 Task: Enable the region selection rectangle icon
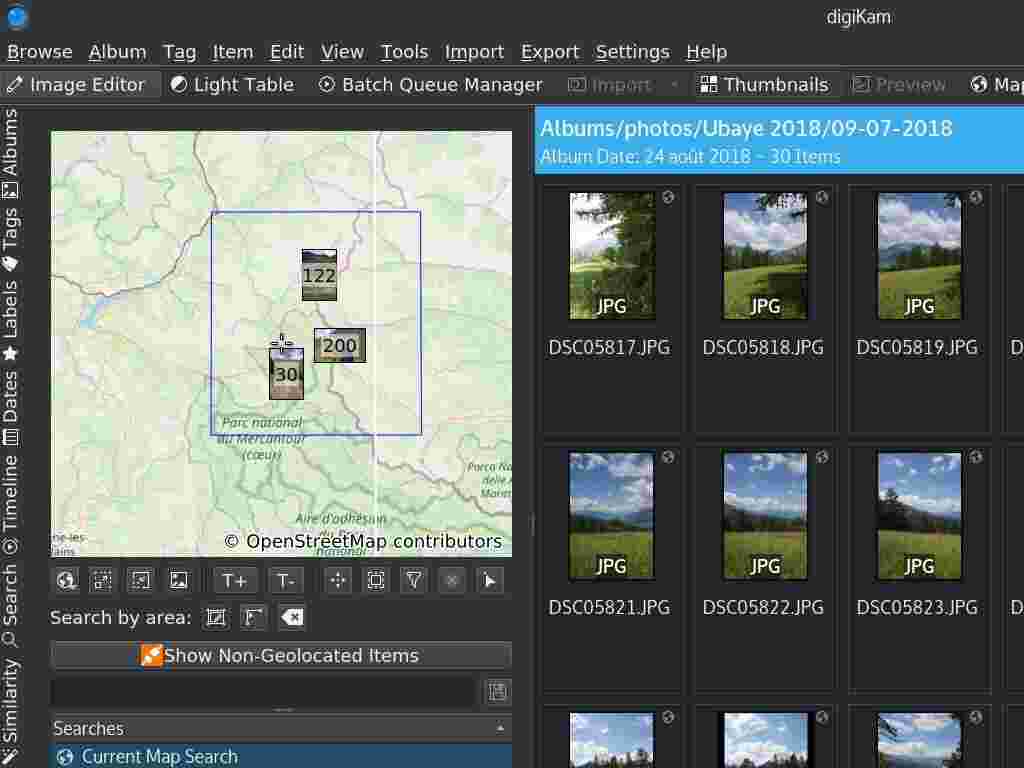376,580
